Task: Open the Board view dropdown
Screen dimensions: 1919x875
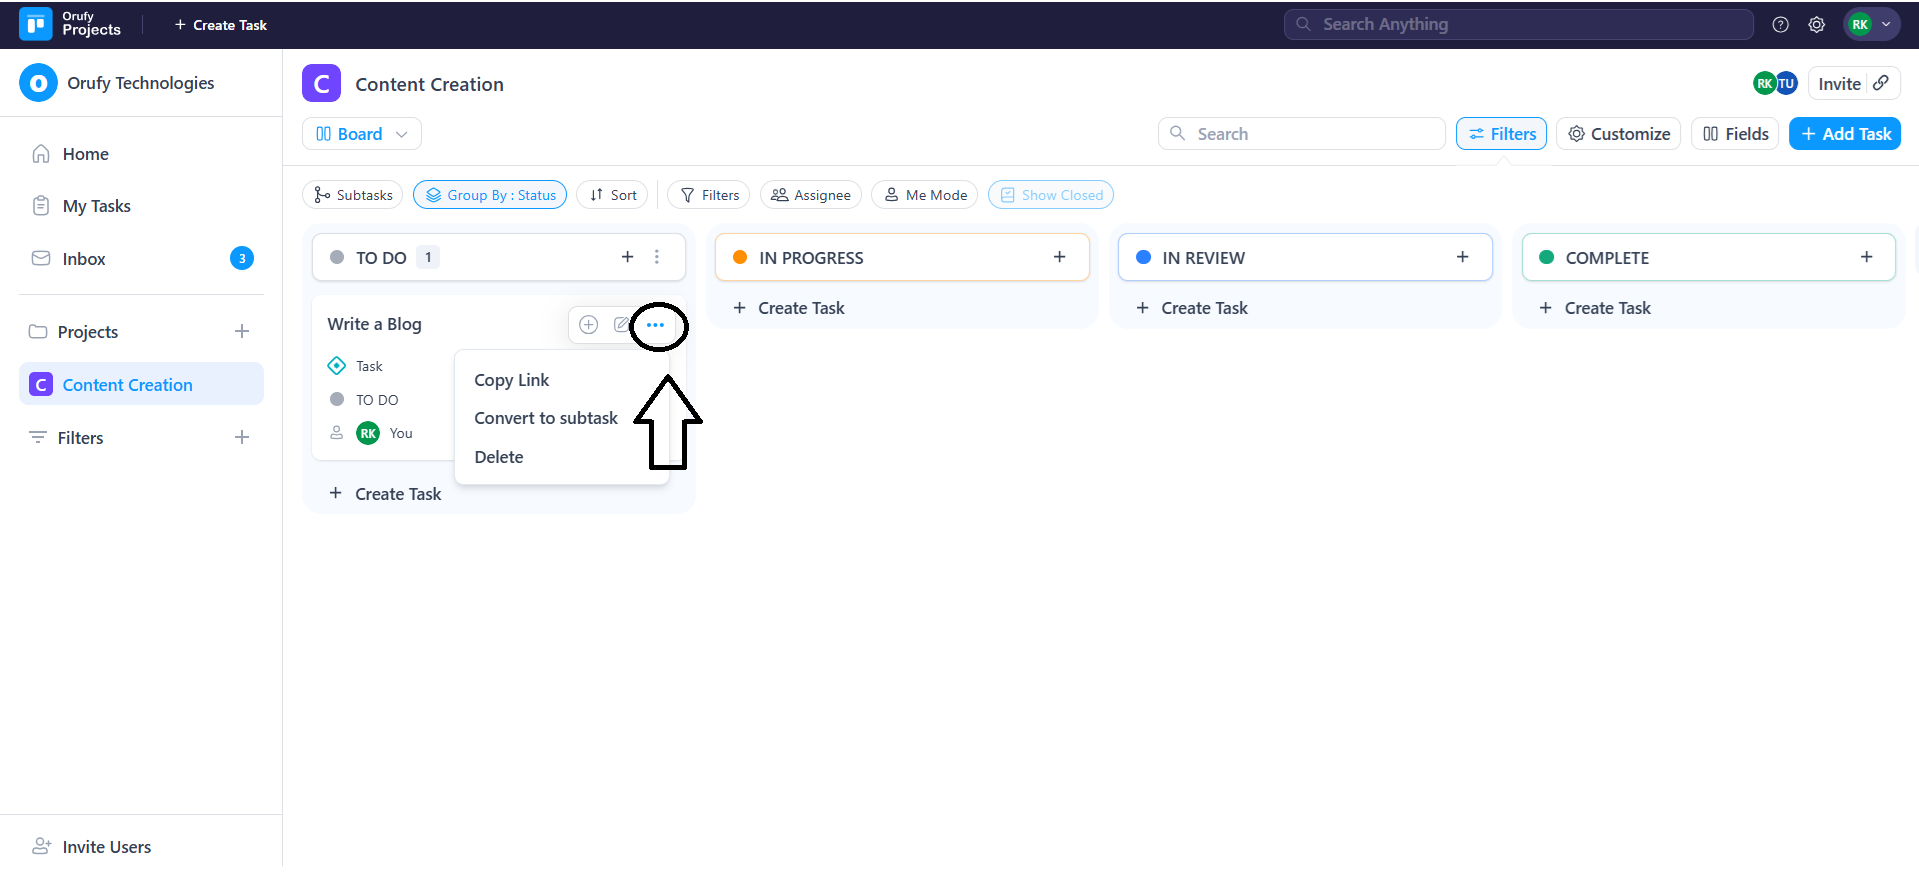Action: pos(362,134)
